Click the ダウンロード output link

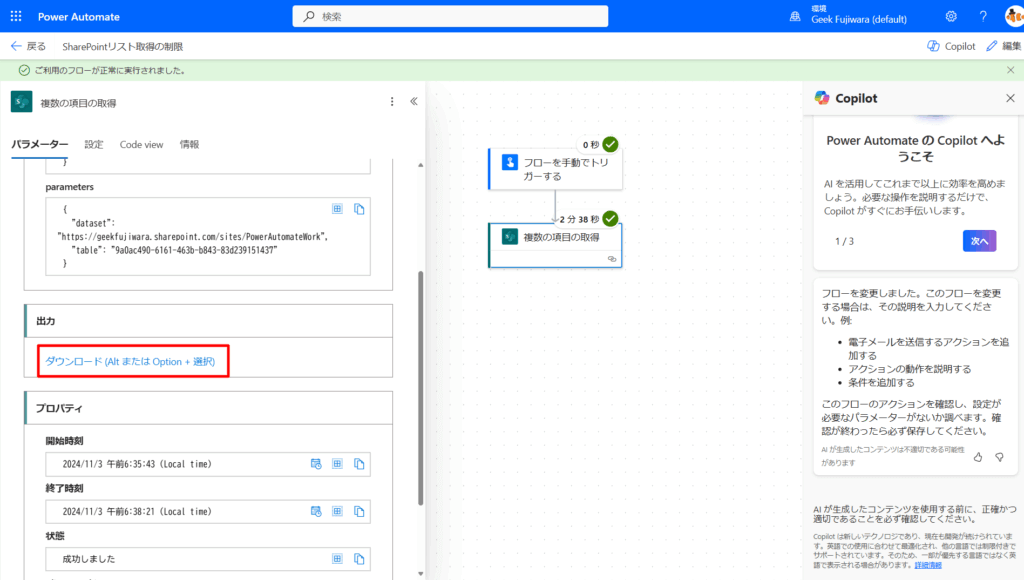130,361
